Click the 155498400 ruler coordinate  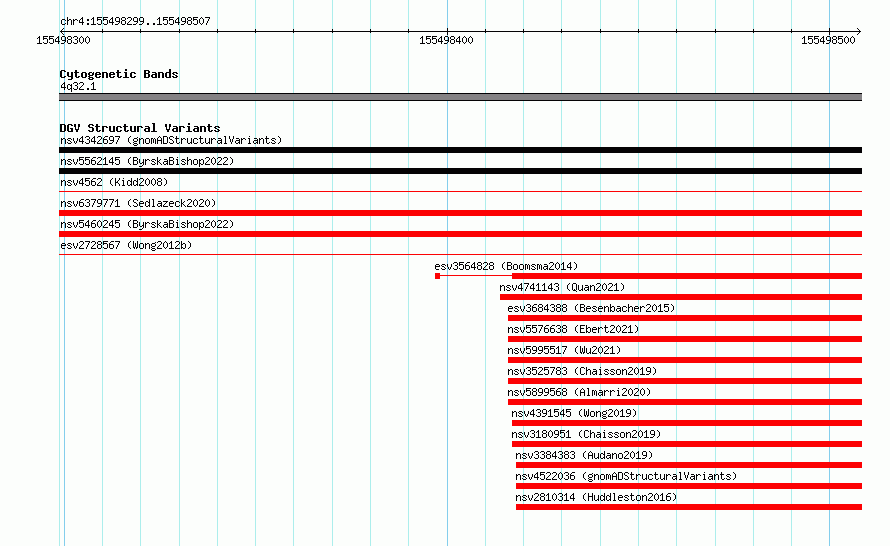(x=446, y=40)
